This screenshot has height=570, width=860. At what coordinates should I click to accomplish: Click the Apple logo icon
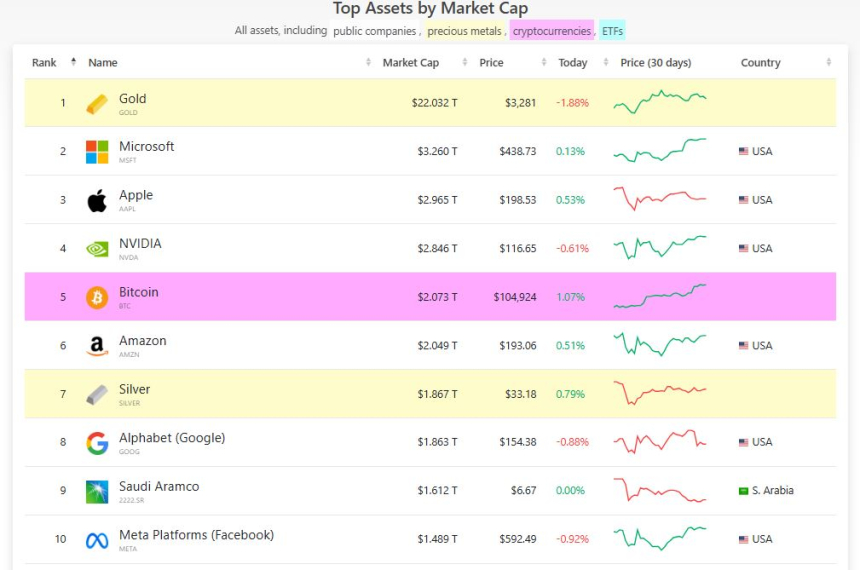[97, 201]
